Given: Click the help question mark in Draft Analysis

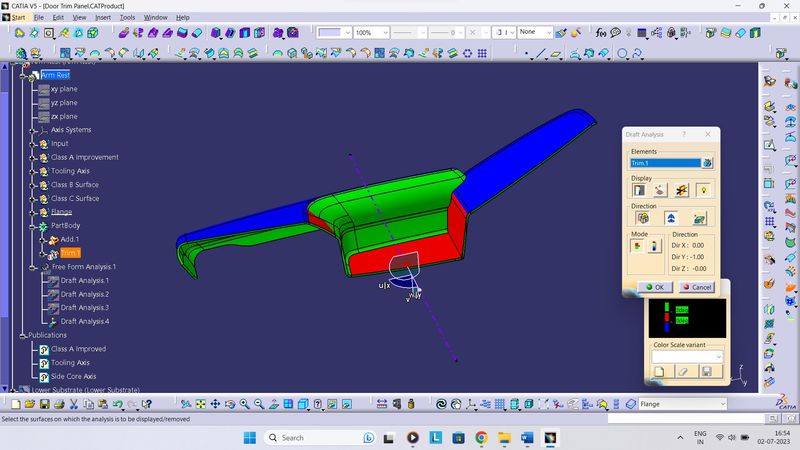Looking at the screenshot, I should 684,134.
